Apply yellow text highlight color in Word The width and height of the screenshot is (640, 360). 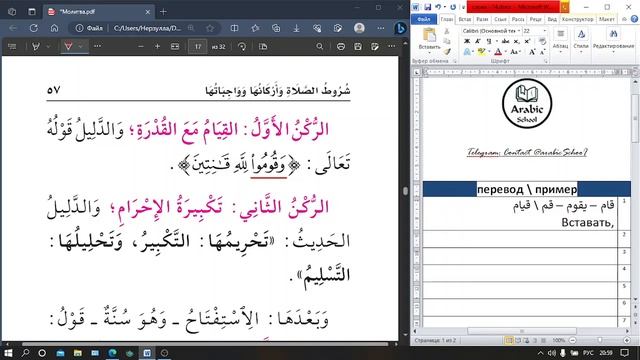click(x=482, y=52)
